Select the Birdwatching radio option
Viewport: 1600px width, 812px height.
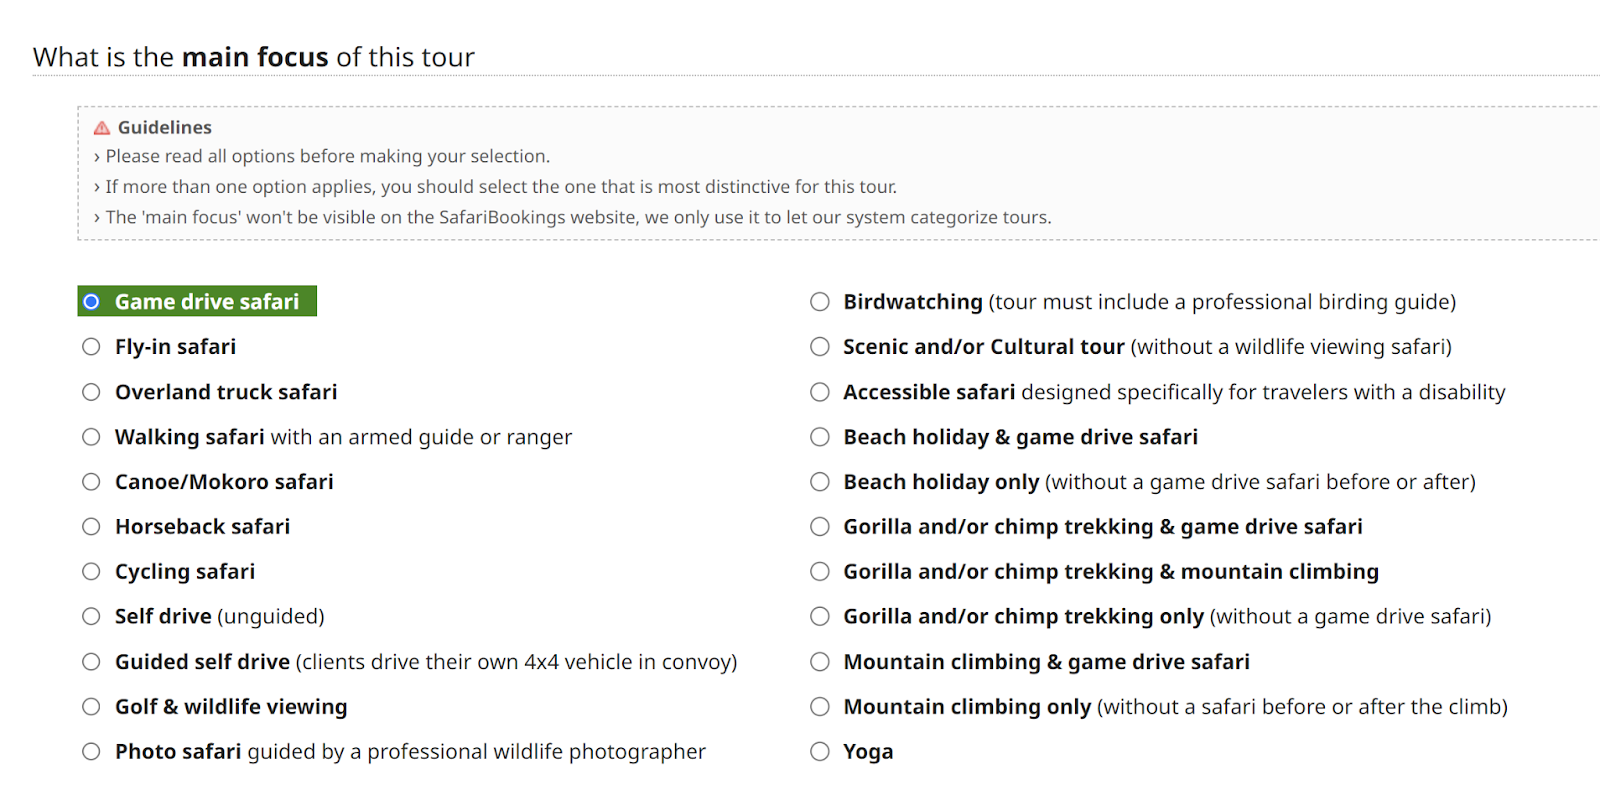tap(820, 302)
